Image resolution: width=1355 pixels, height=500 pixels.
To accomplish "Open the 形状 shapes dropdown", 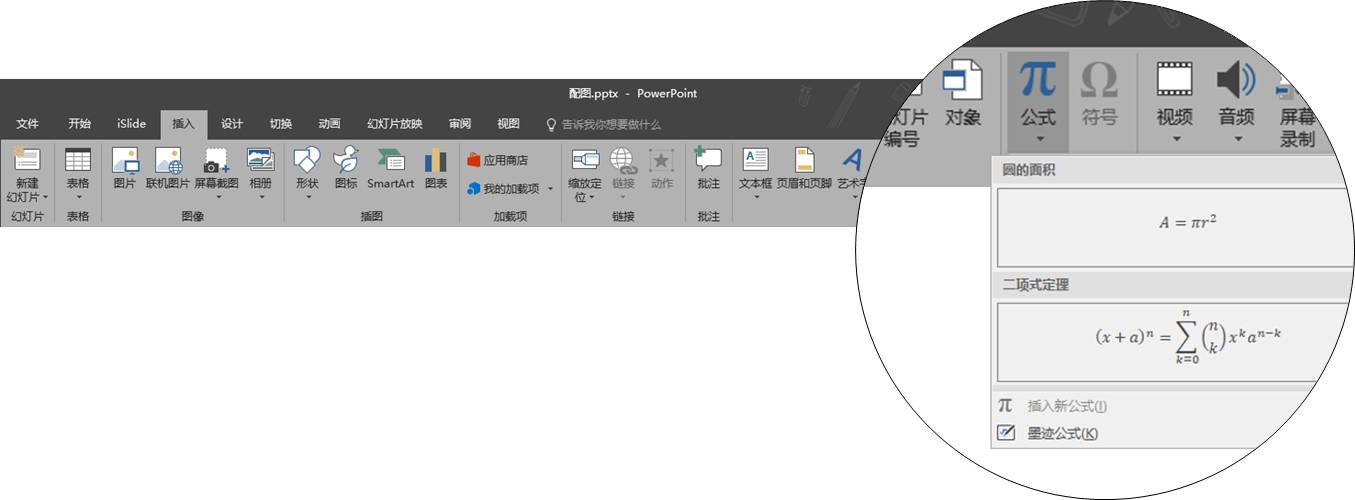I will click(307, 197).
